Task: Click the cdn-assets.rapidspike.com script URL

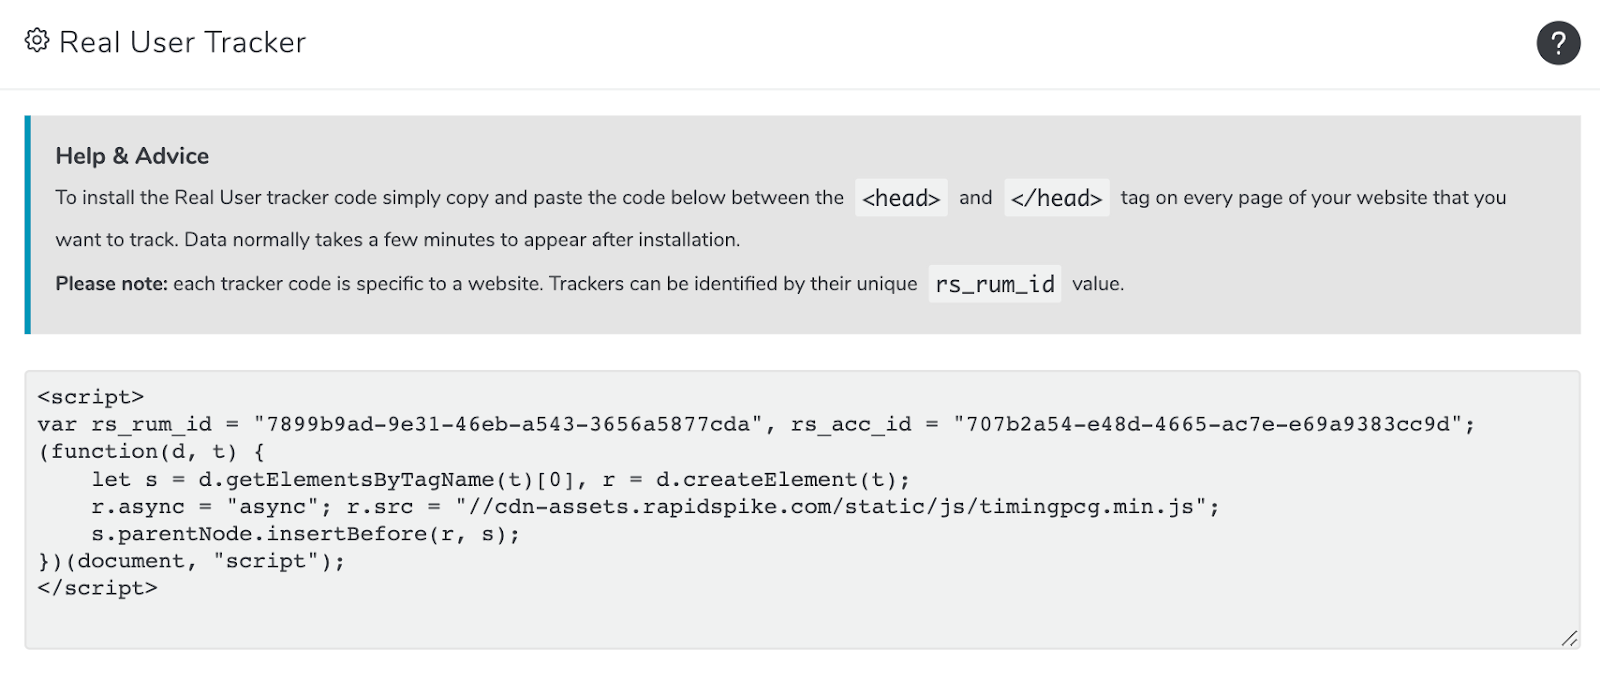Action: pyautogui.click(x=832, y=506)
